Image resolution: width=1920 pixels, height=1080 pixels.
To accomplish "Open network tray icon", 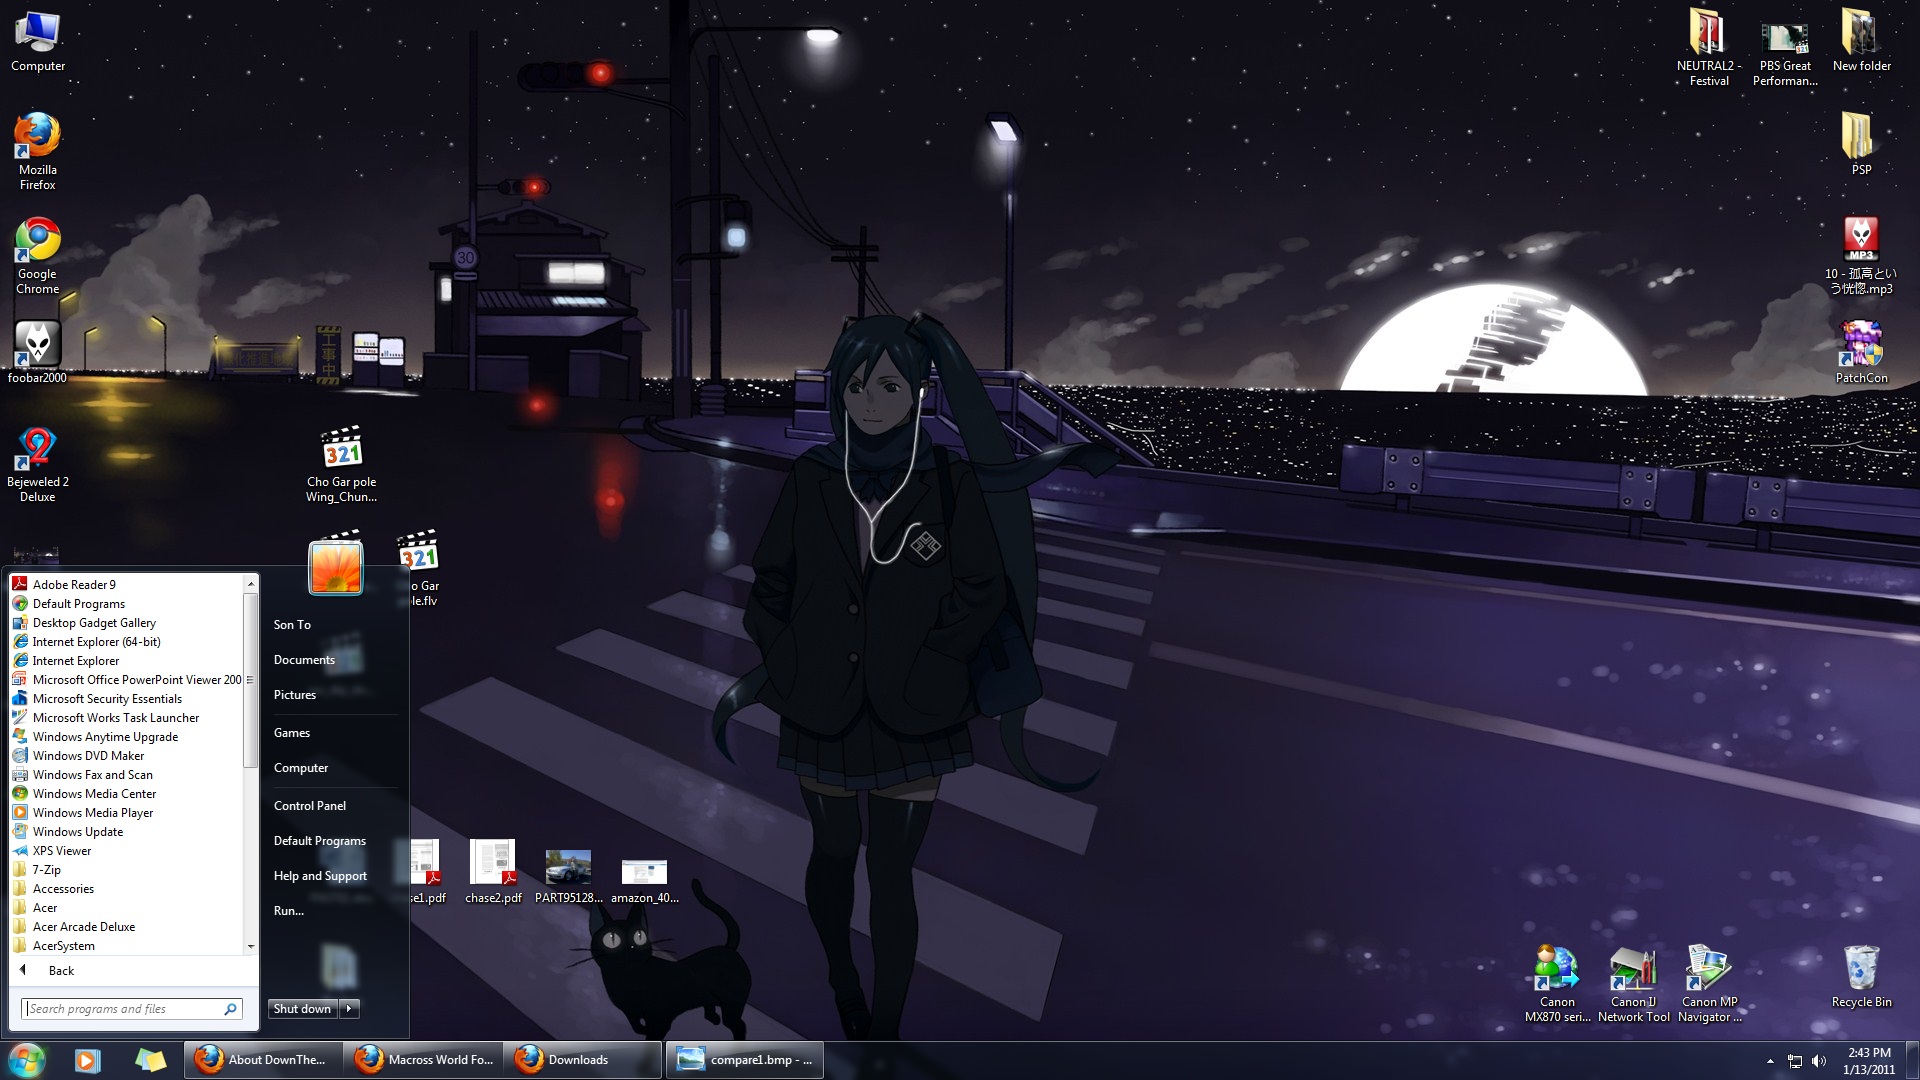I will tap(1795, 1061).
